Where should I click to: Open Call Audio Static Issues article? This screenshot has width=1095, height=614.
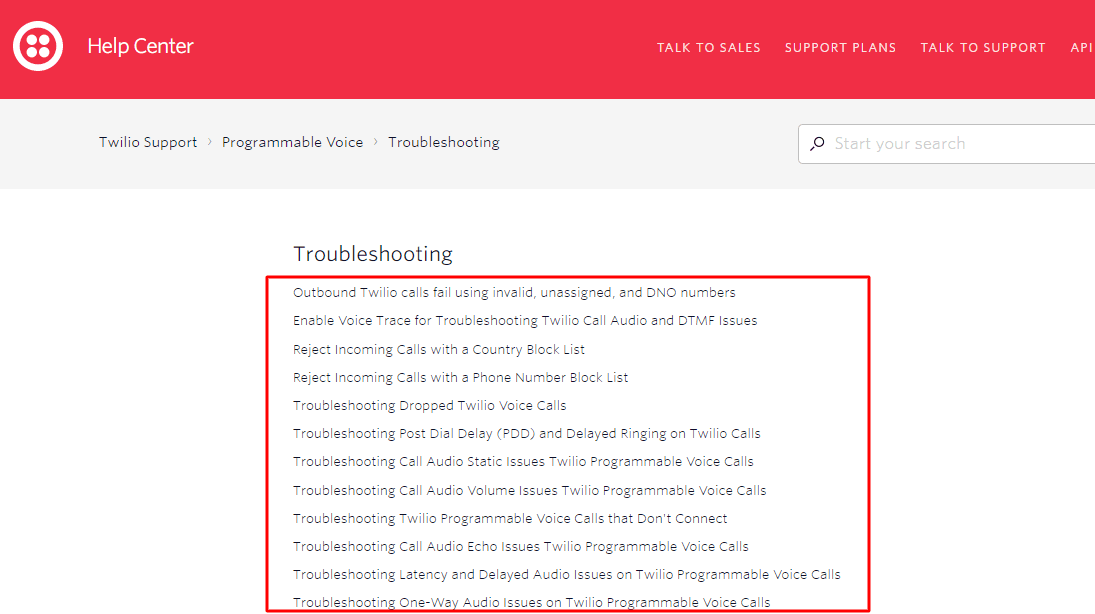coord(523,461)
